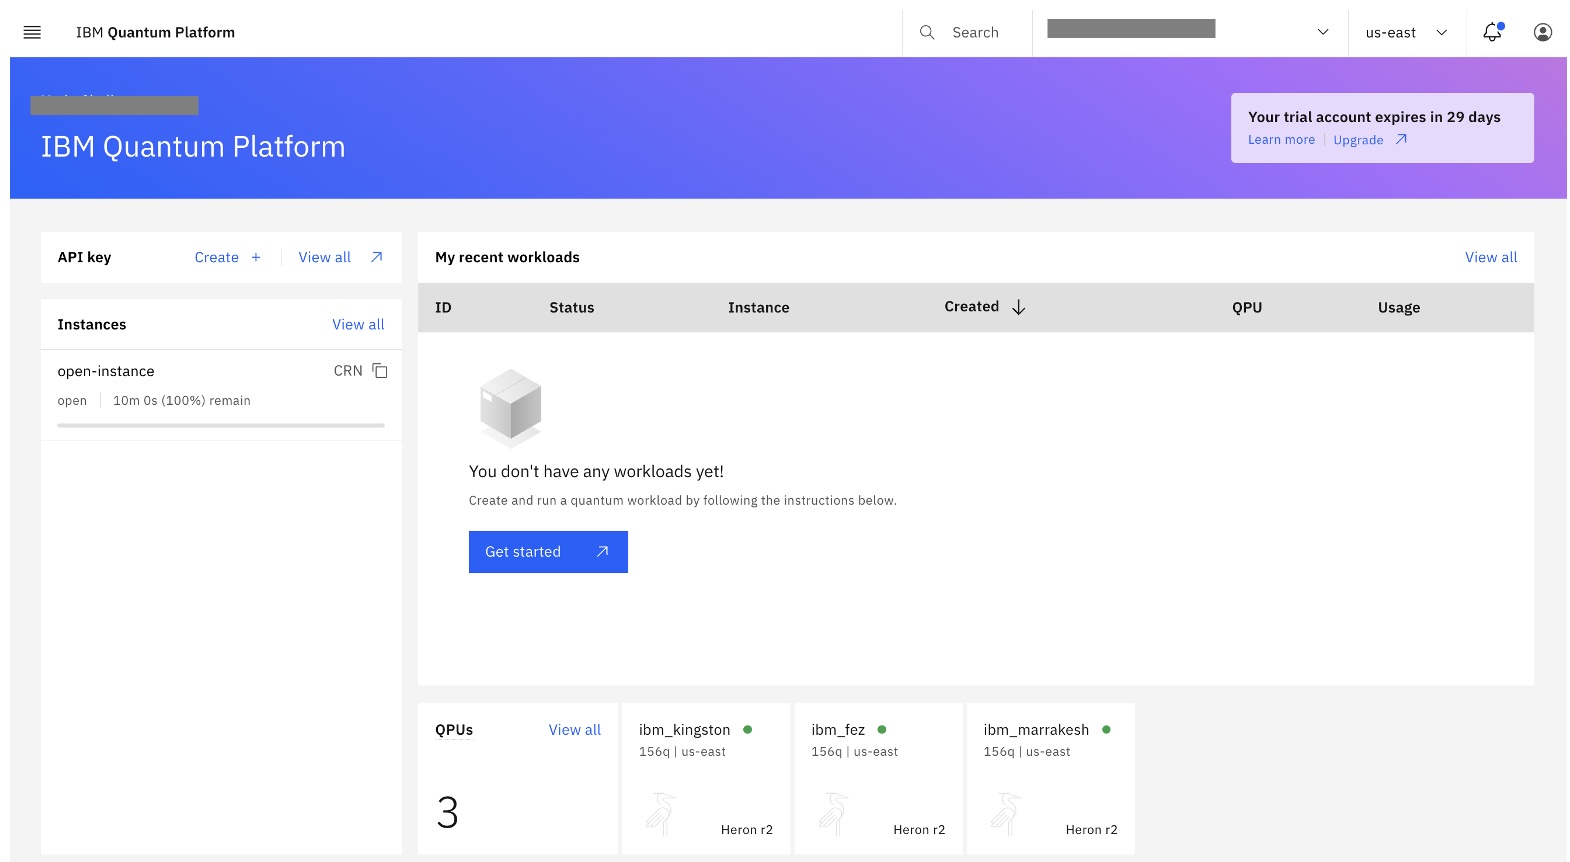Screen dimensions: 1570x862
Task: Click the search magnifier icon
Action: click(927, 32)
